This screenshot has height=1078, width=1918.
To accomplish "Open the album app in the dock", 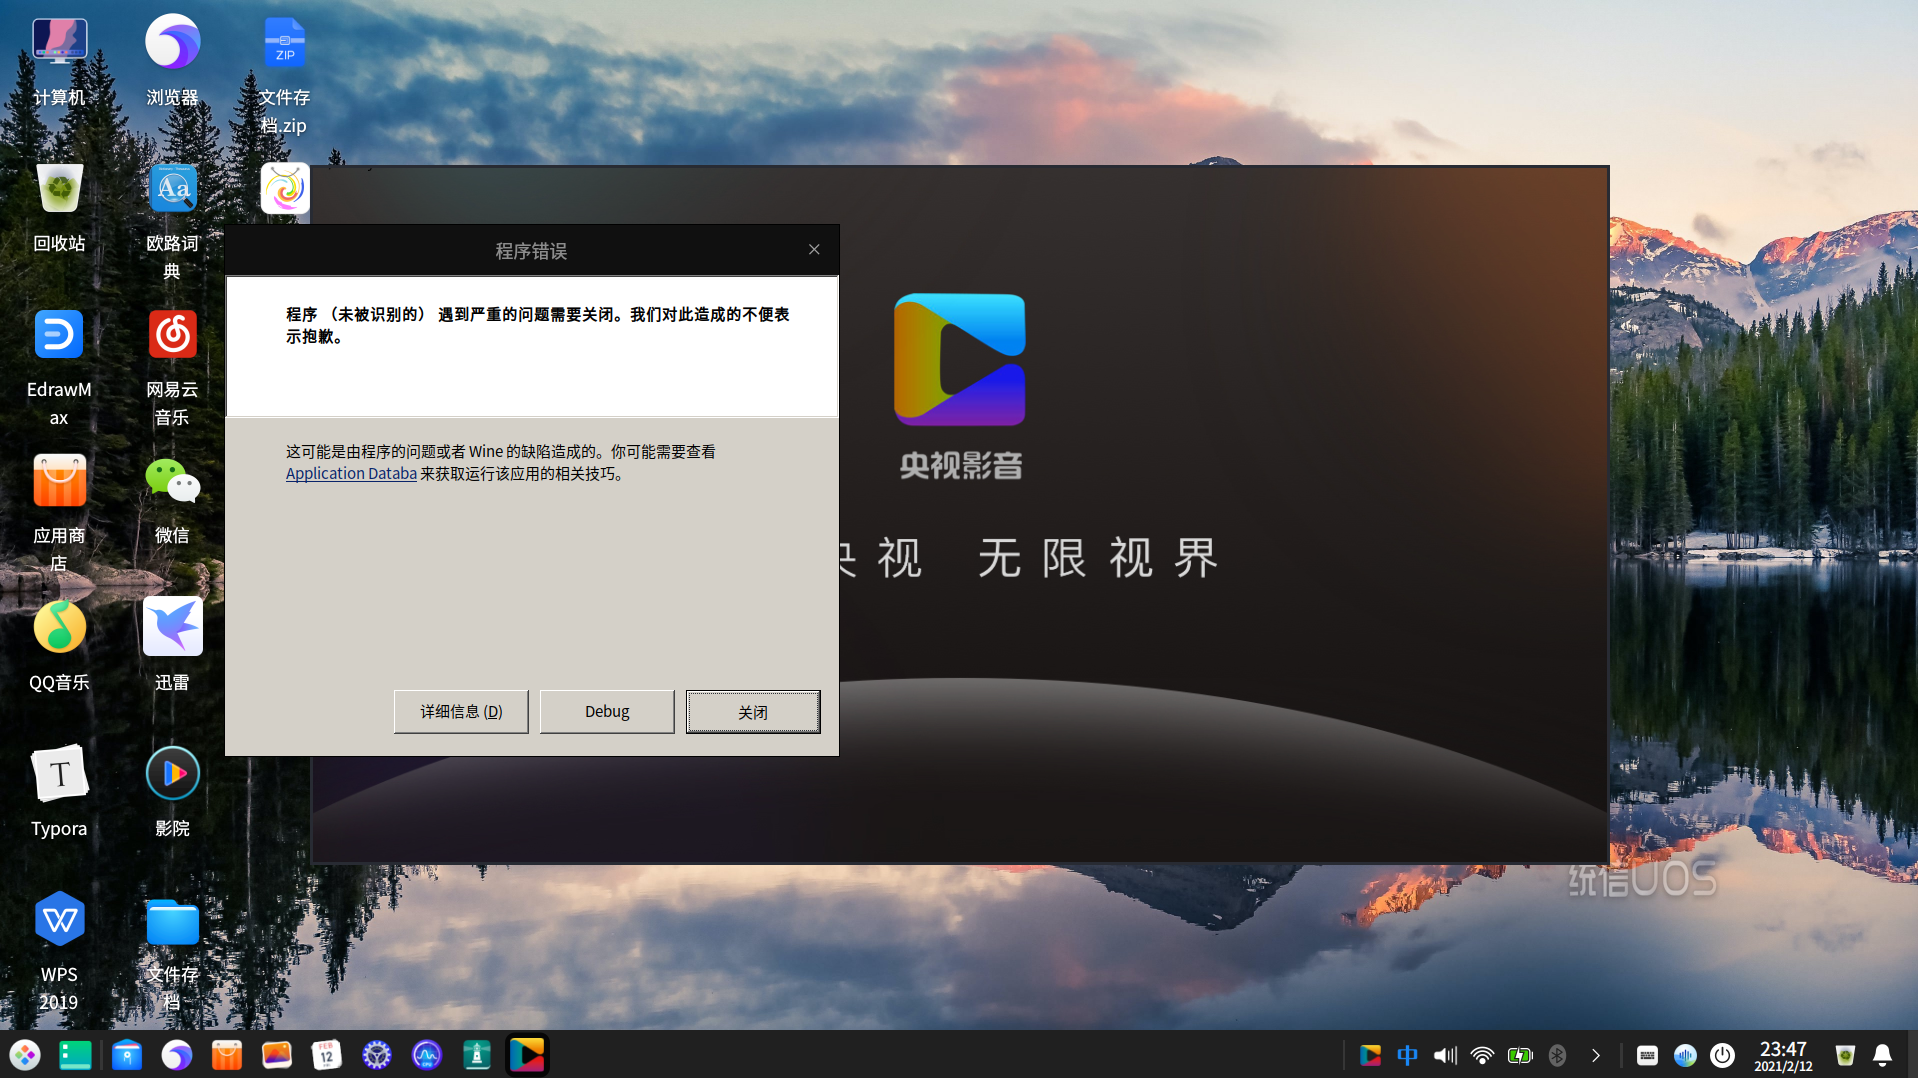I will (x=277, y=1055).
